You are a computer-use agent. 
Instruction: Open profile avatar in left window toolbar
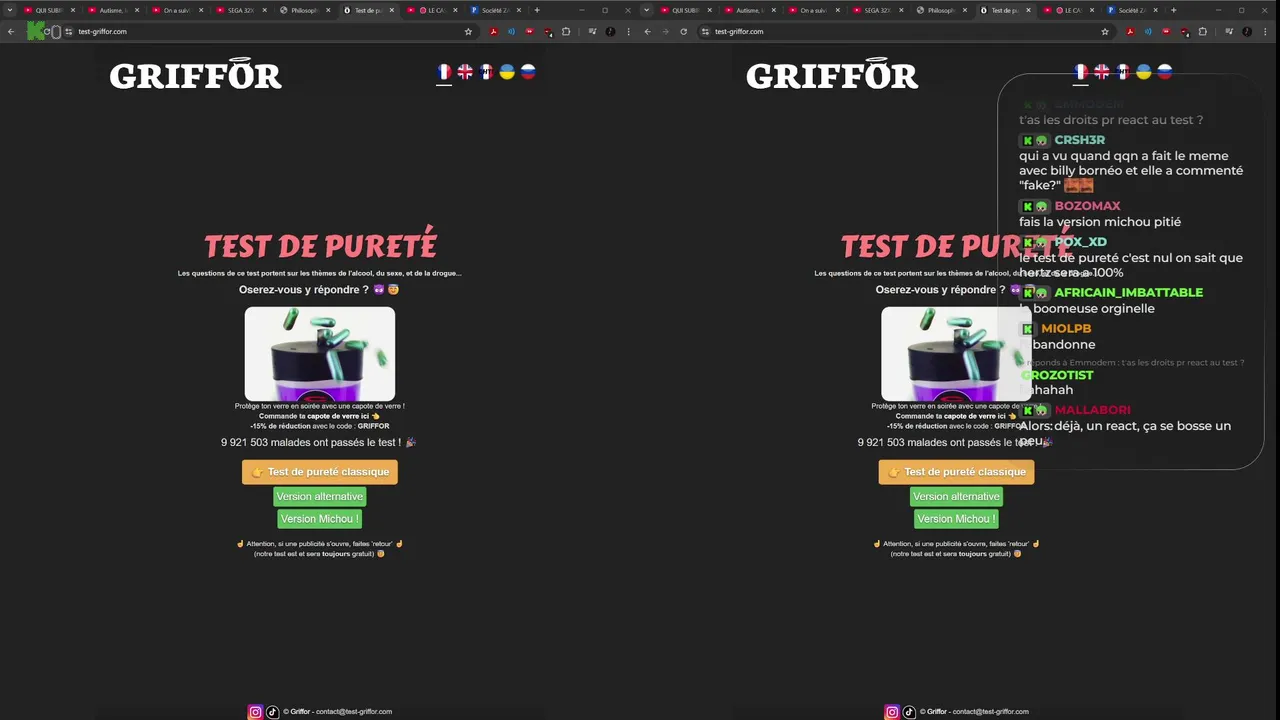[610, 31]
